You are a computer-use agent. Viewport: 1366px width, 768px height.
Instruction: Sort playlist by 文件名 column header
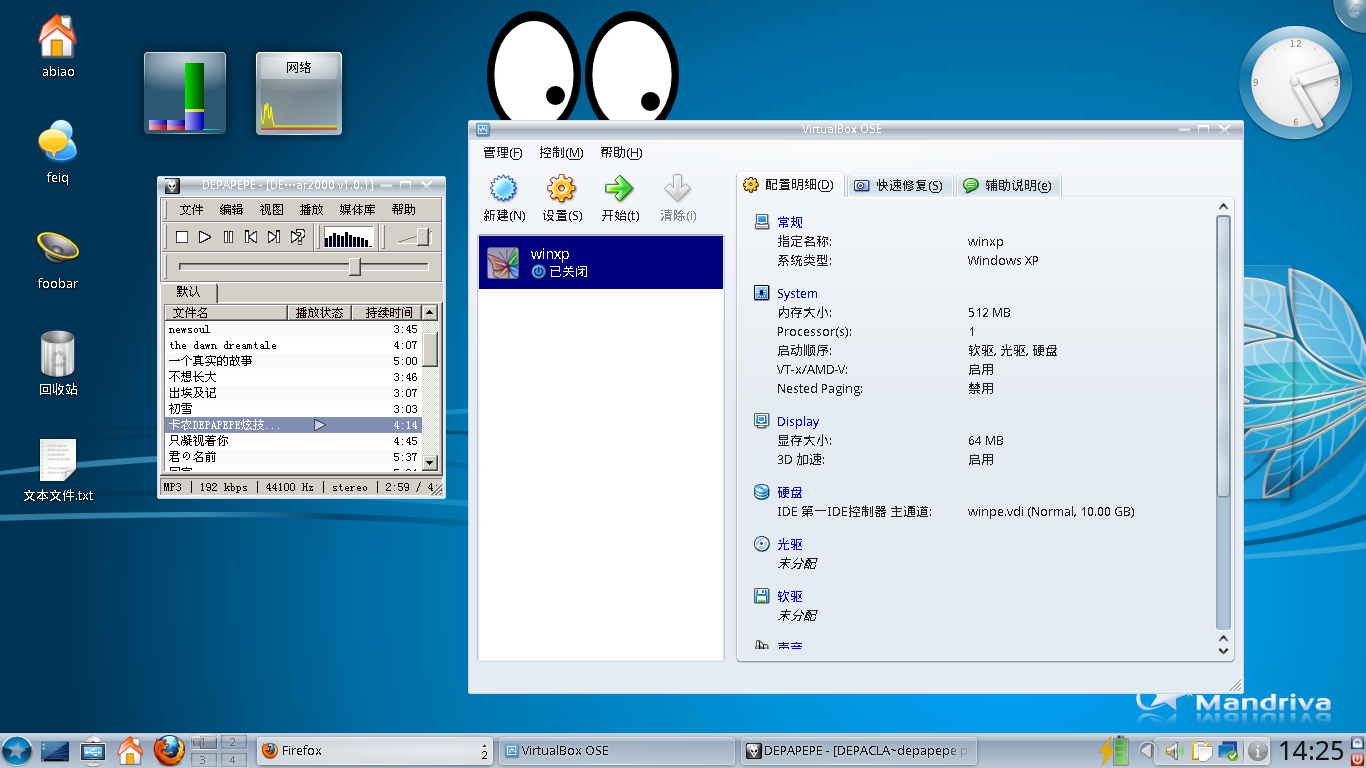coord(226,313)
